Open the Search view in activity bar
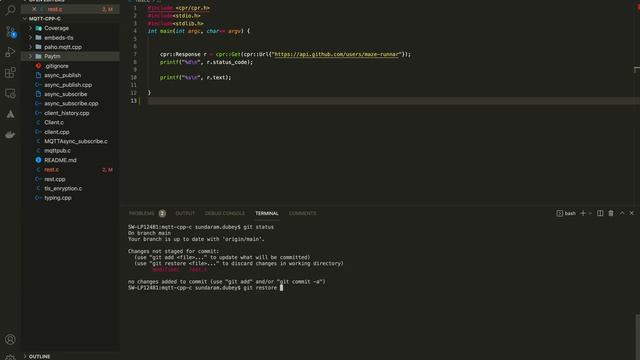 click(x=10, y=10)
